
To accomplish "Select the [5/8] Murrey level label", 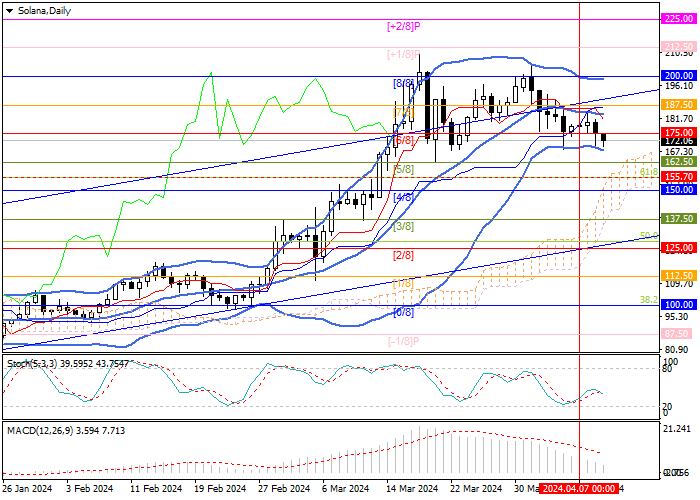I will coord(403,170).
